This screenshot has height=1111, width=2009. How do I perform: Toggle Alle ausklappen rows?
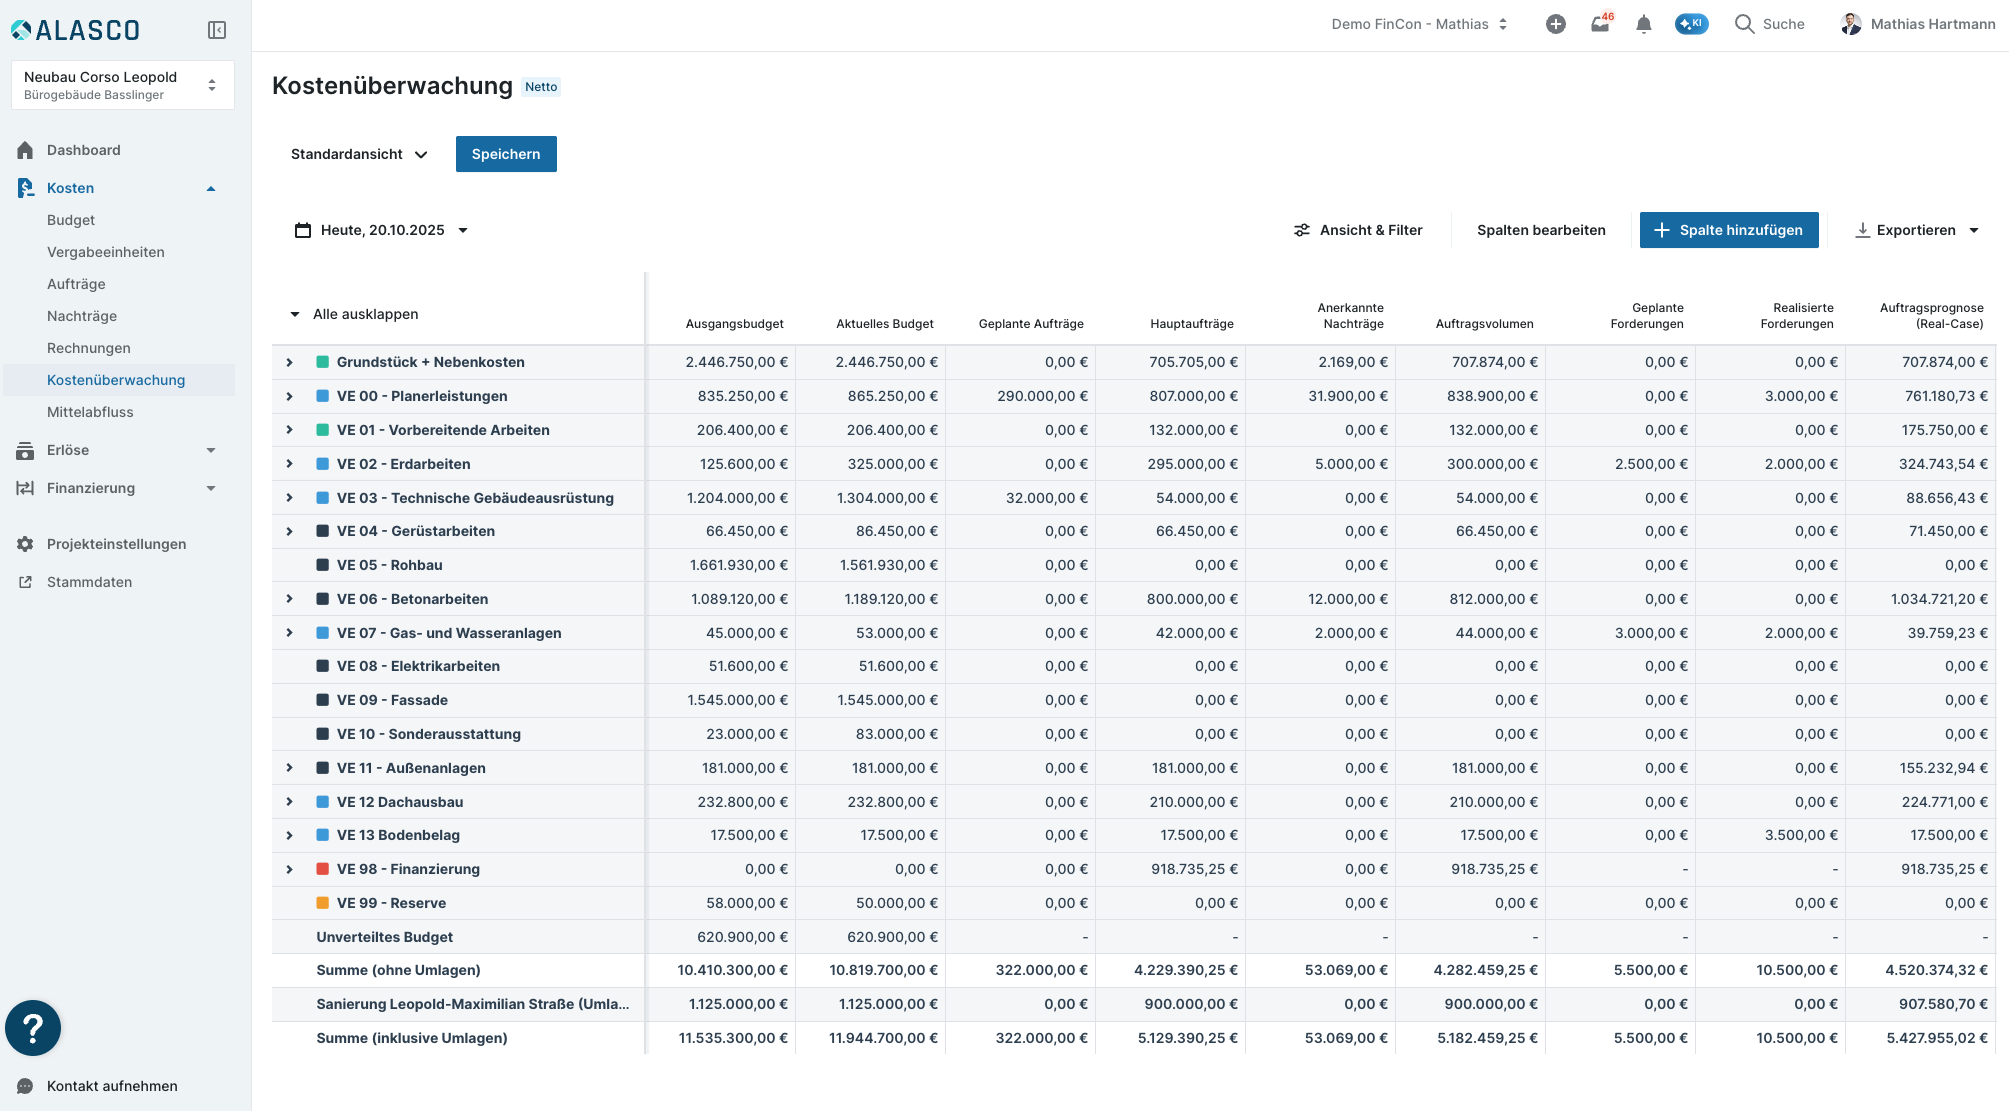pyautogui.click(x=295, y=314)
